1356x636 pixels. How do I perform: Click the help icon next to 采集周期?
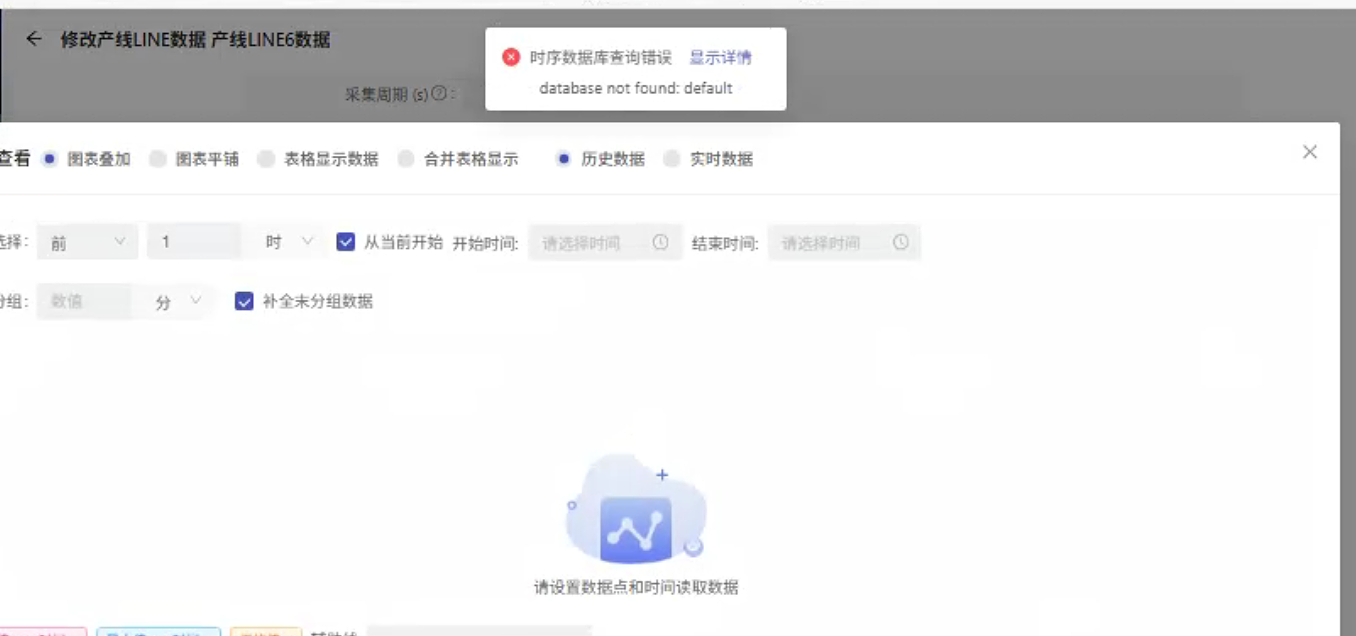438,93
